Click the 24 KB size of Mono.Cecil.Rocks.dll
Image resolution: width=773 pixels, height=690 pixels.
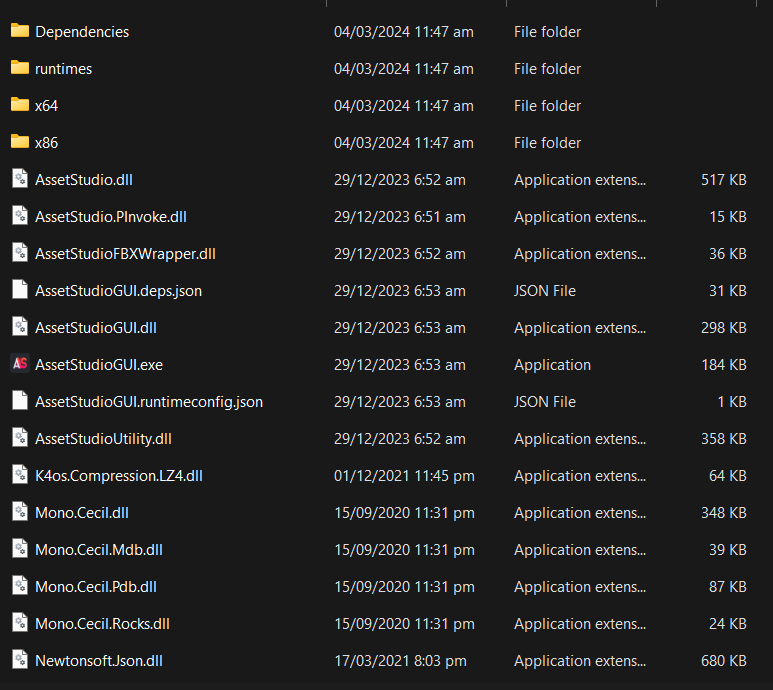coord(728,623)
